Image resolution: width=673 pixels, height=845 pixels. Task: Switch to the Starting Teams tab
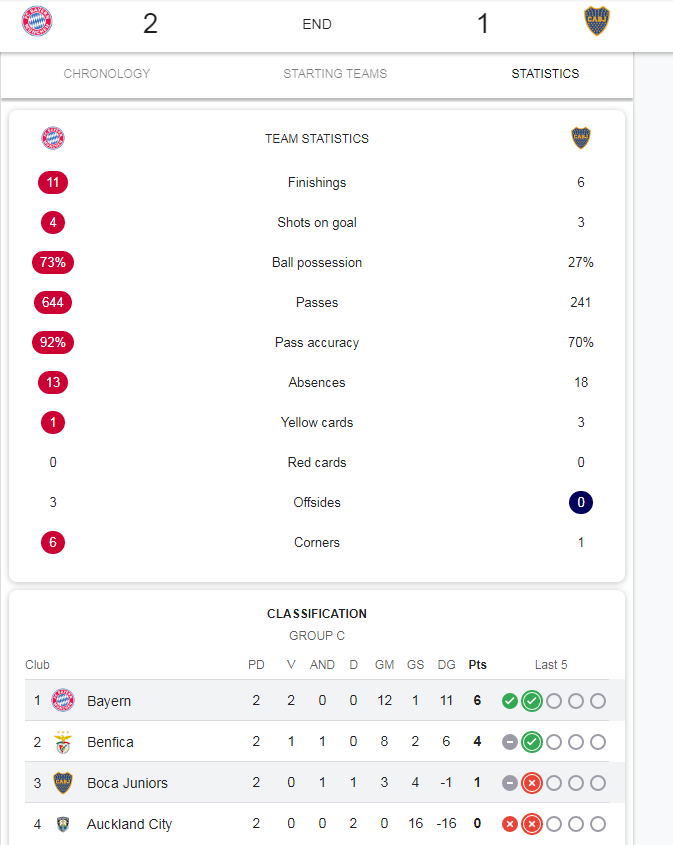point(335,74)
